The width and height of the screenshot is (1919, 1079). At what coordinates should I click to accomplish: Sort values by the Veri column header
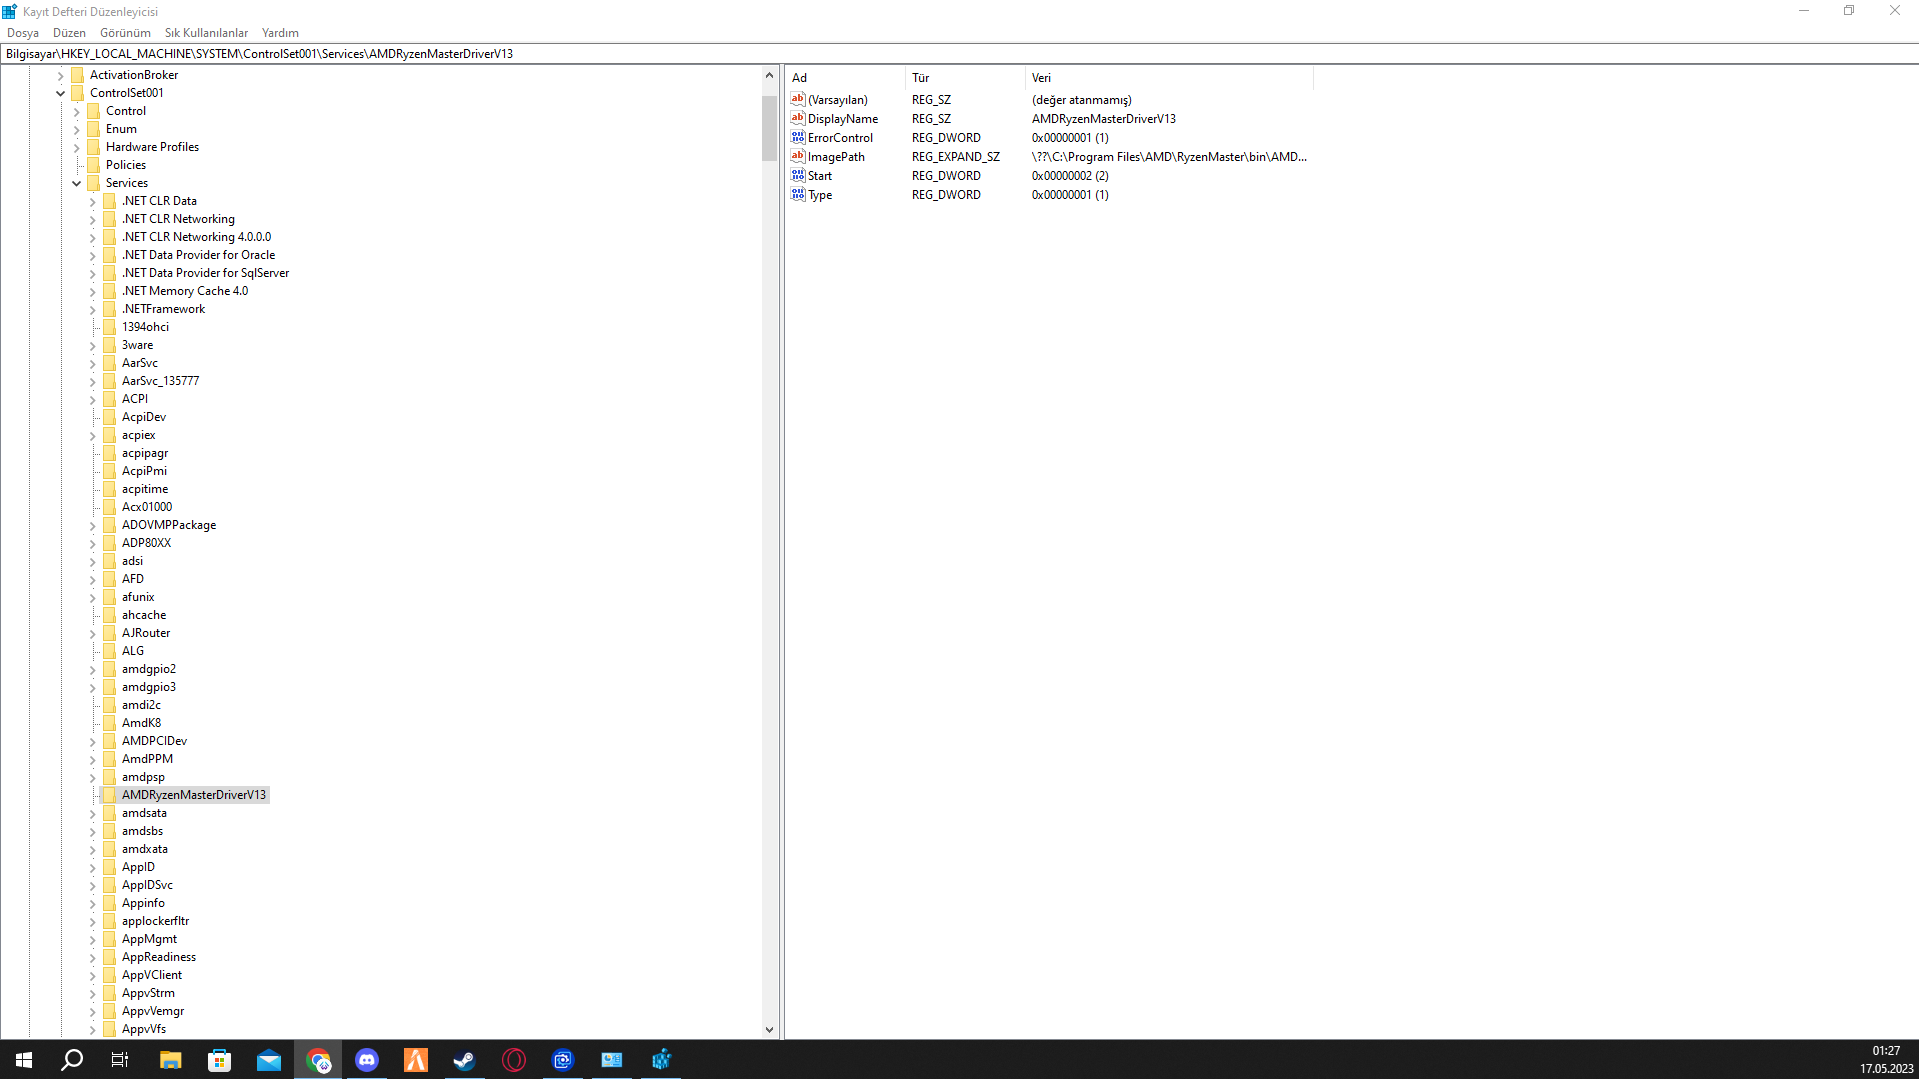click(1169, 78)
